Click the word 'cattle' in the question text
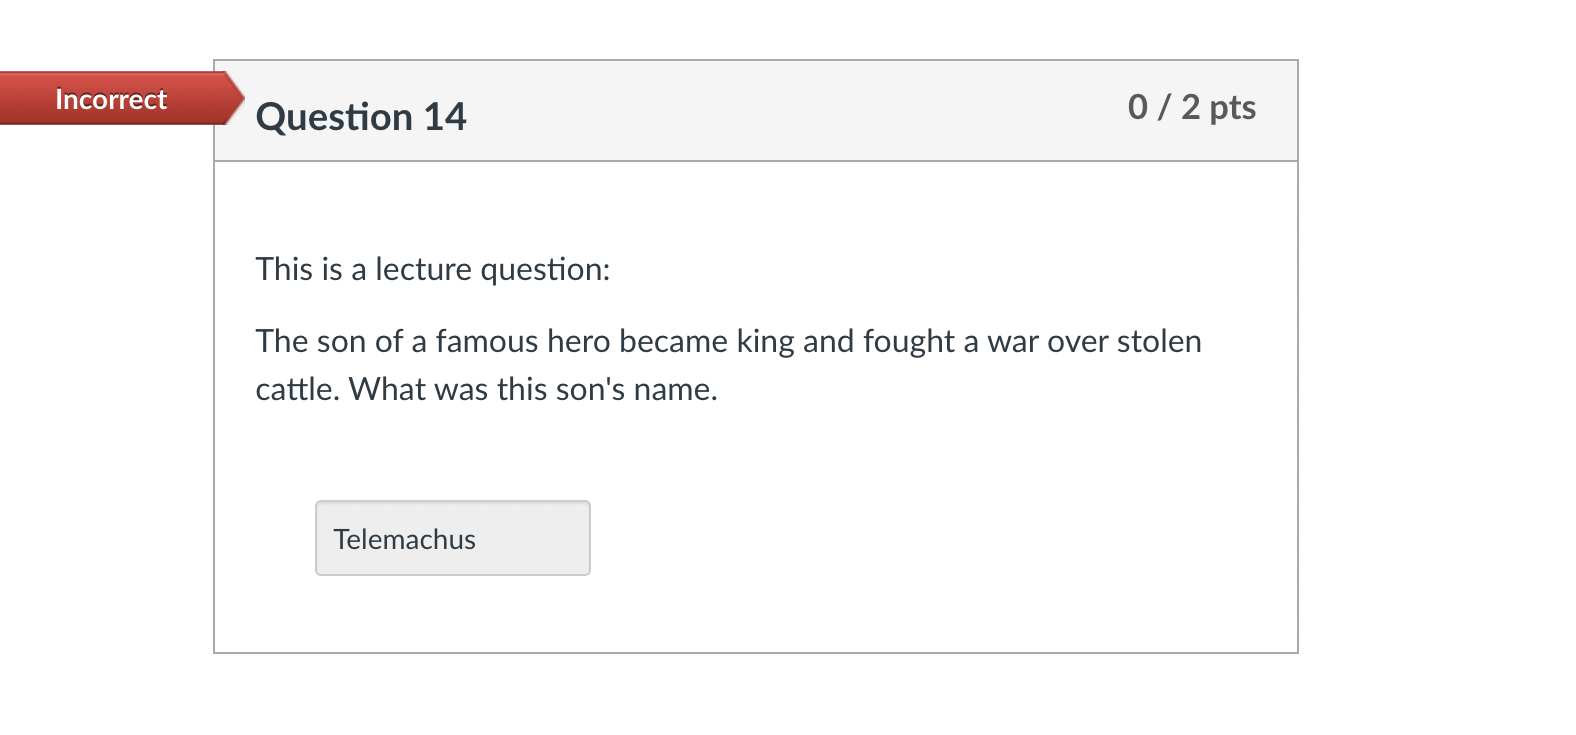Image resolution: width=1576 pixels, height=735 pixels. coord(293,389)
